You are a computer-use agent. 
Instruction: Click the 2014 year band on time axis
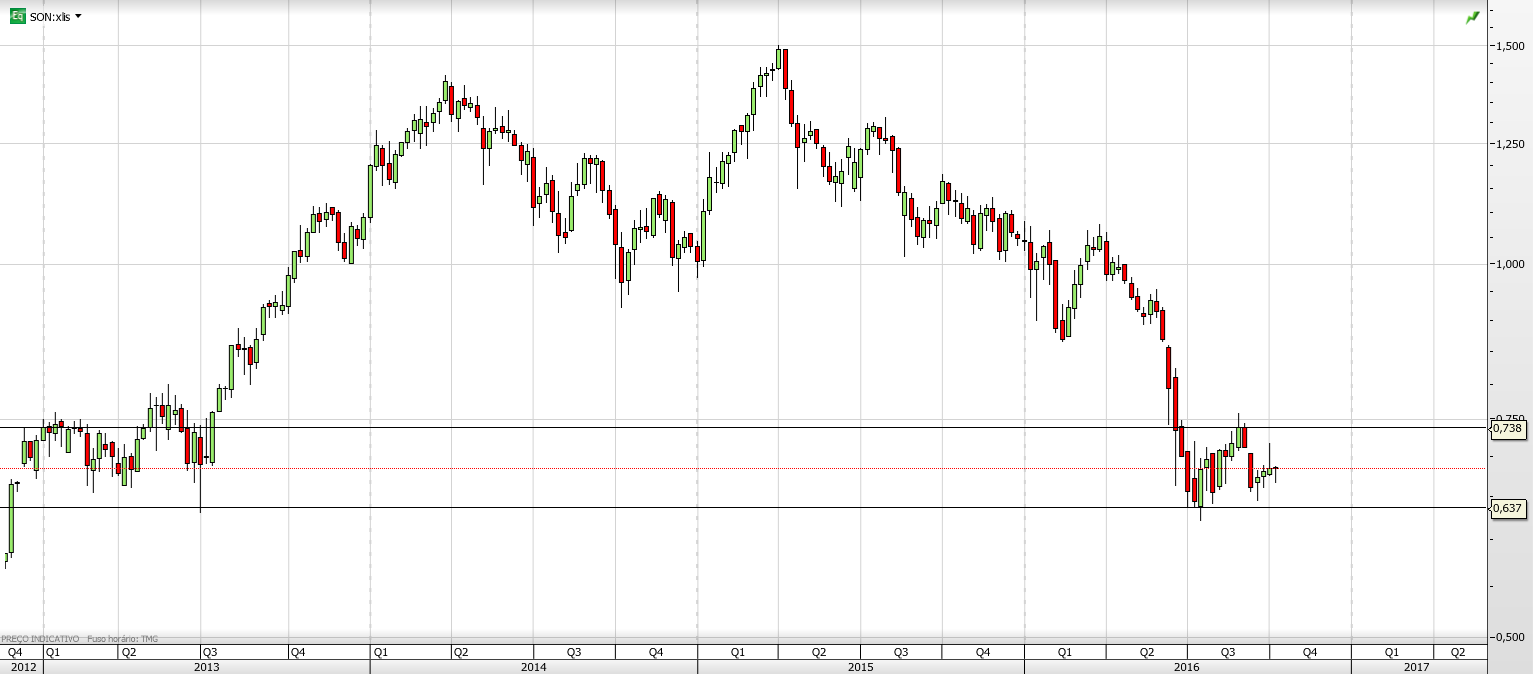pyautogui.click(x=533, y=666)
